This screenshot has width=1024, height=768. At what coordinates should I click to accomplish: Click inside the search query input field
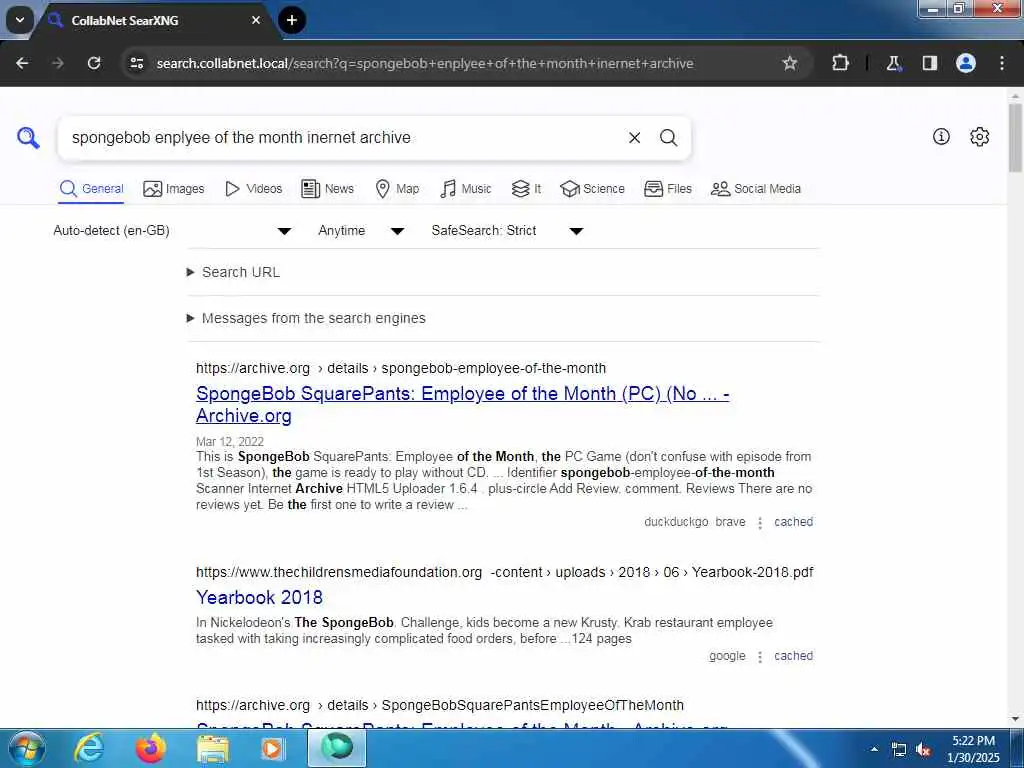tap(340, 138)
